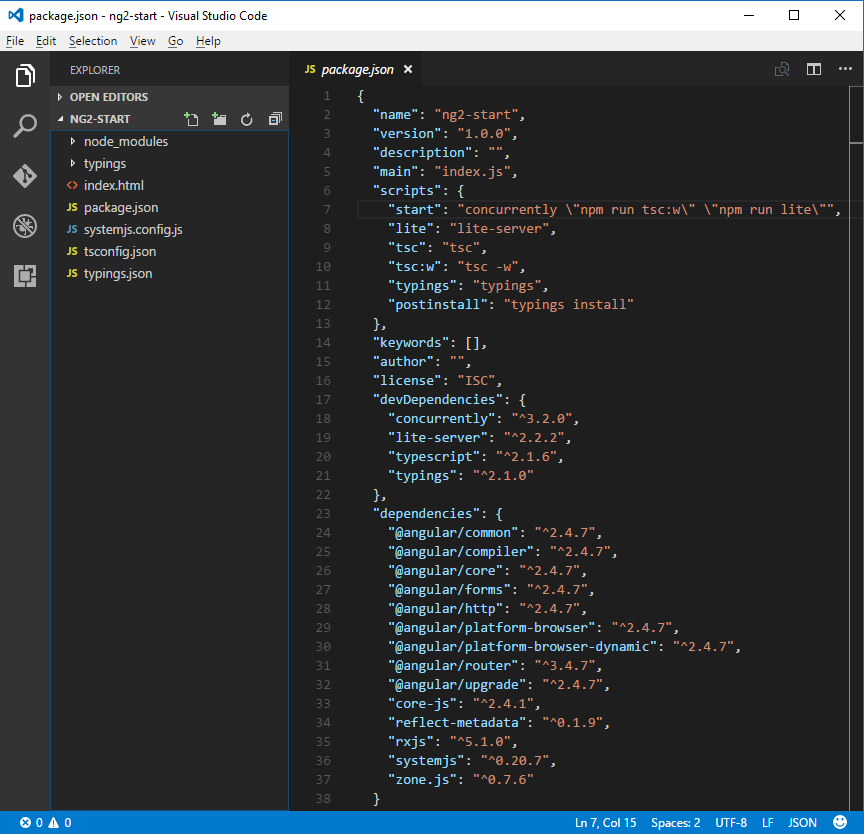
Task: Click Ln 7, Col 15 in status bar
Action: [606, 822]
